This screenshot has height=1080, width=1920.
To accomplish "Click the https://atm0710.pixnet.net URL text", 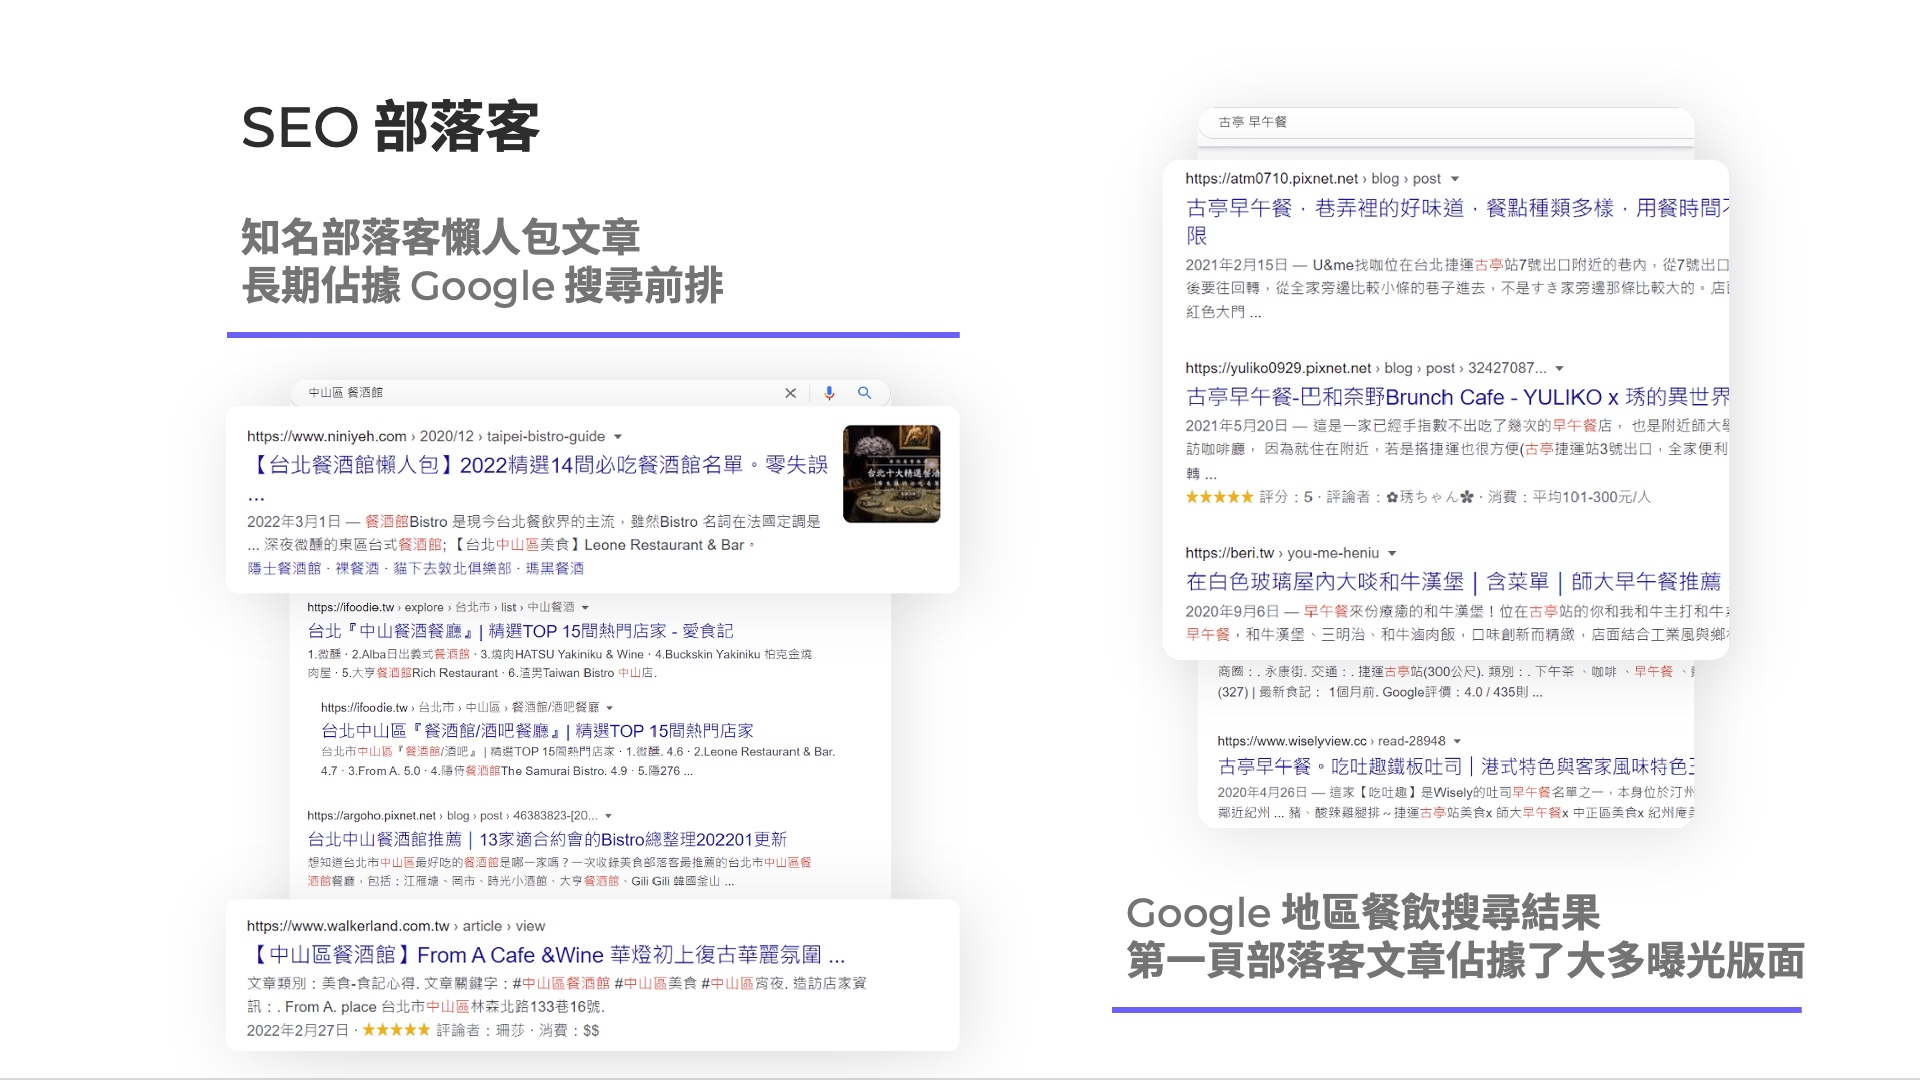I will 1271,179.
